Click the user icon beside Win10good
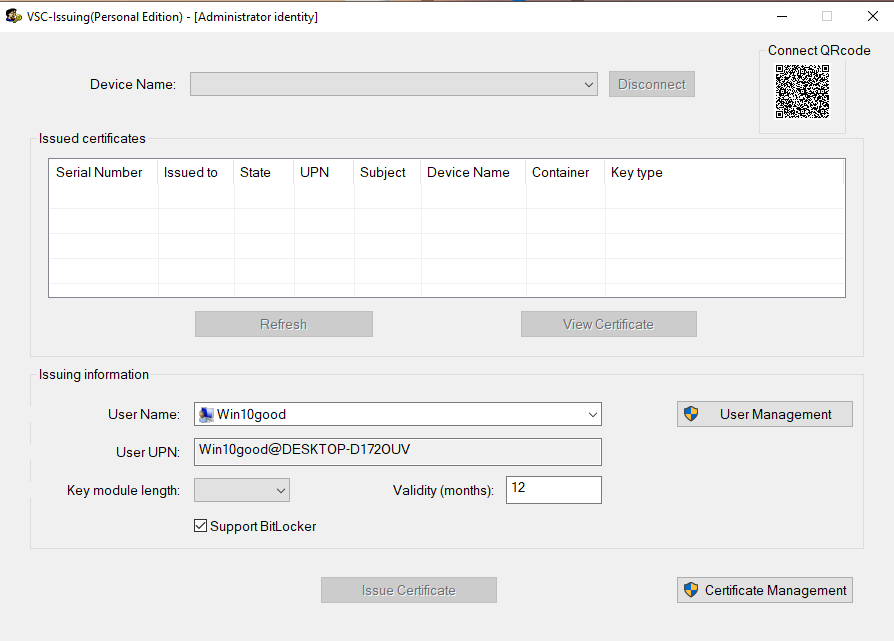894x641 pixels. pos(206,414)
